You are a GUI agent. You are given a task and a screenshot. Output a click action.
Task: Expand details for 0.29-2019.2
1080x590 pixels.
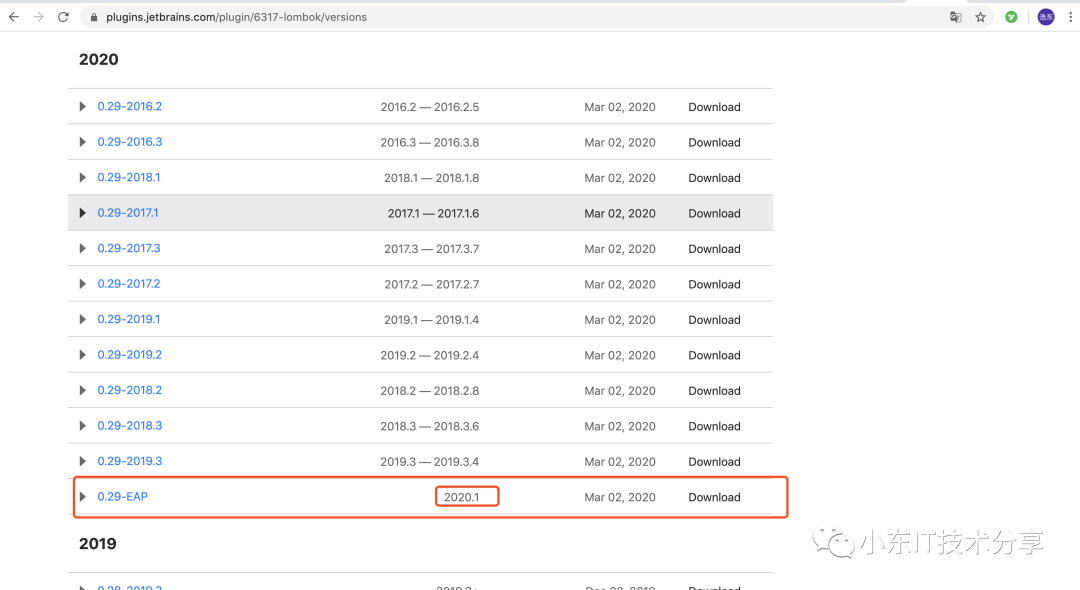pos(83,355)
